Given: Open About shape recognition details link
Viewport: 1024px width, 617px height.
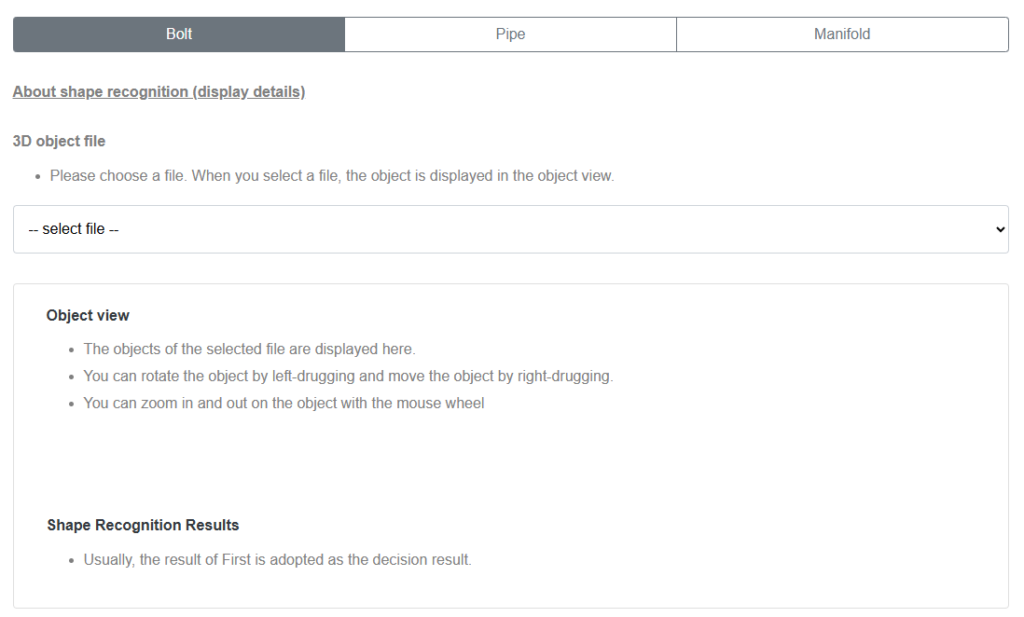Looking at the screenshot, I should 159,91.
